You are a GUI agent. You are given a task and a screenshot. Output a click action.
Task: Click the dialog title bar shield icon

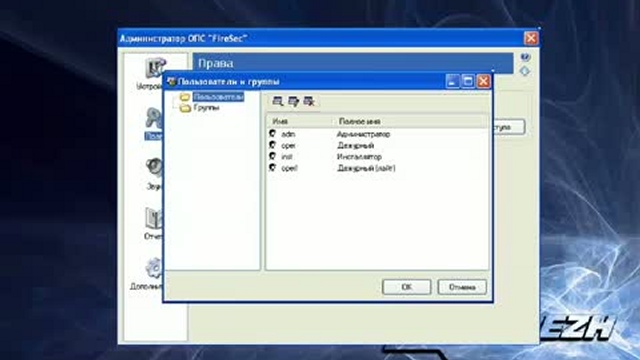[171, 82]
